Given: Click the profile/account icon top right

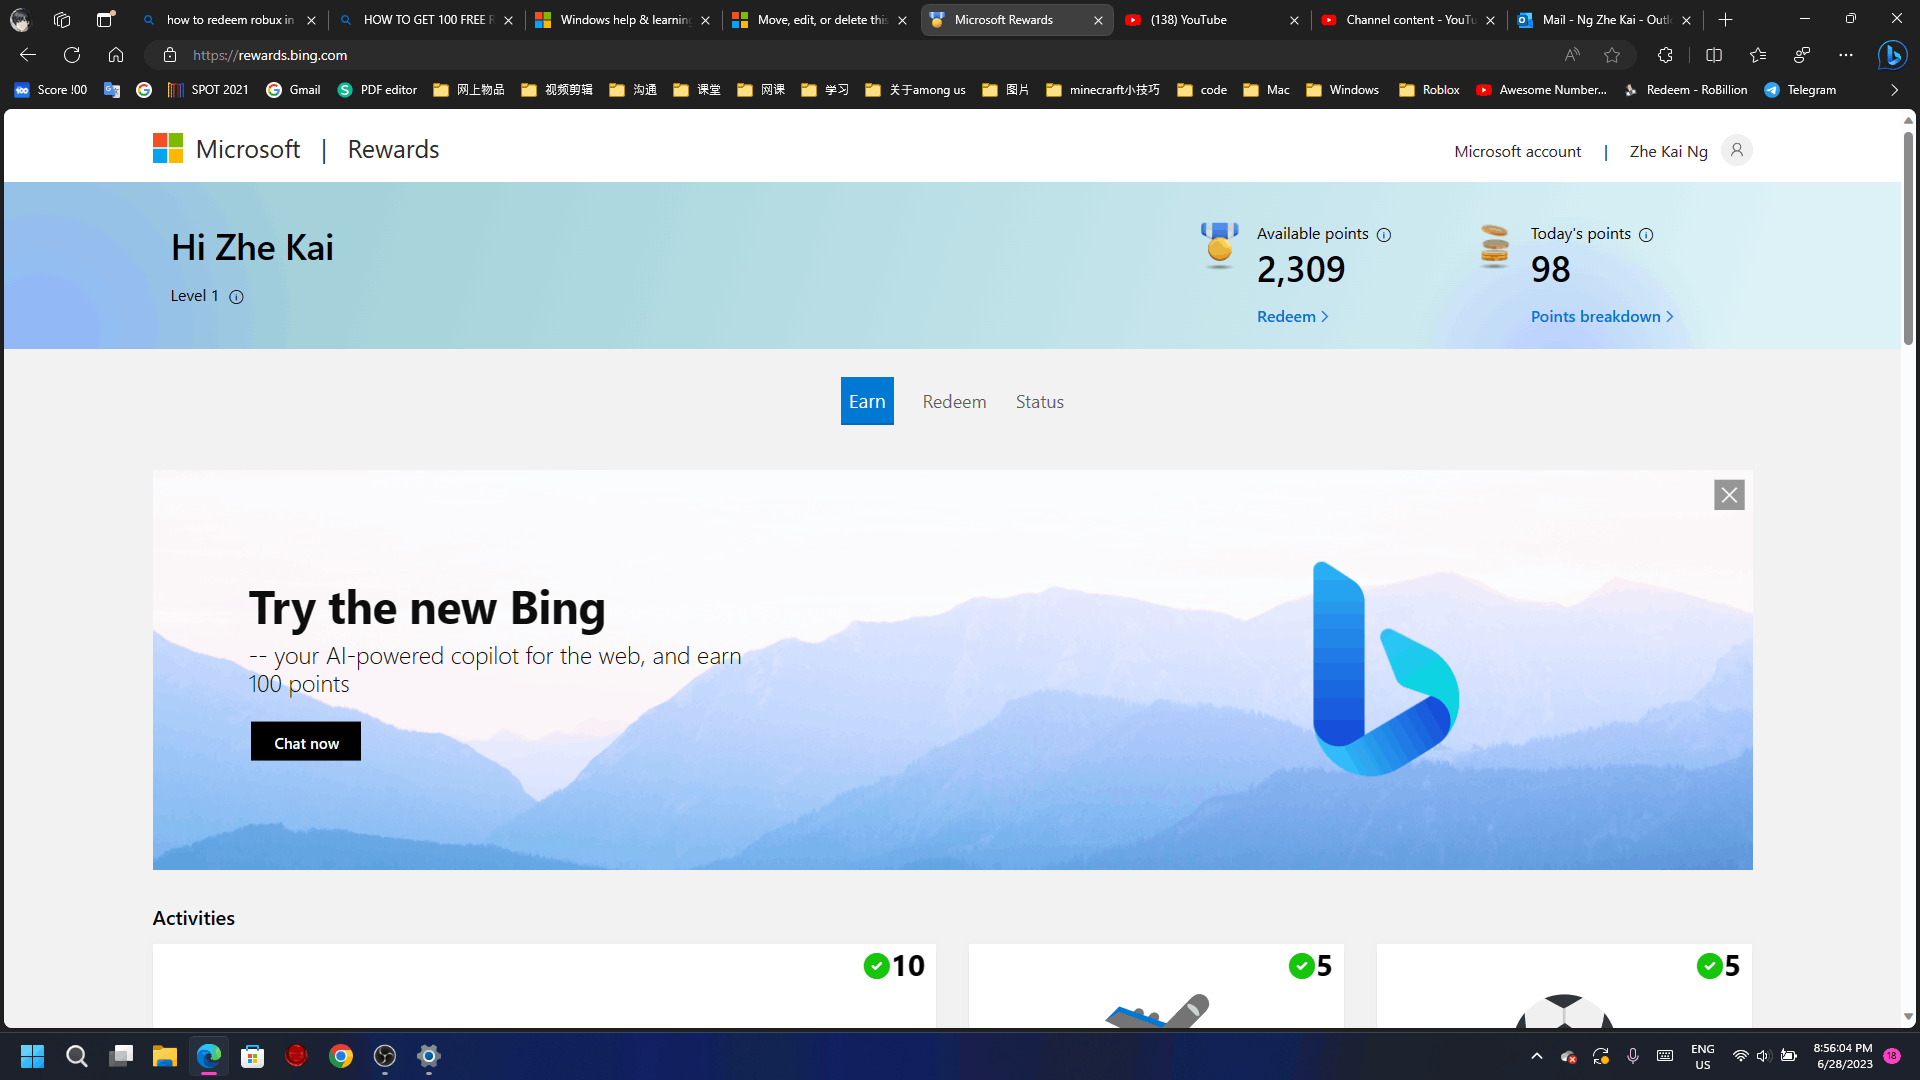Looking at the screenshot, I should 1738,149.
